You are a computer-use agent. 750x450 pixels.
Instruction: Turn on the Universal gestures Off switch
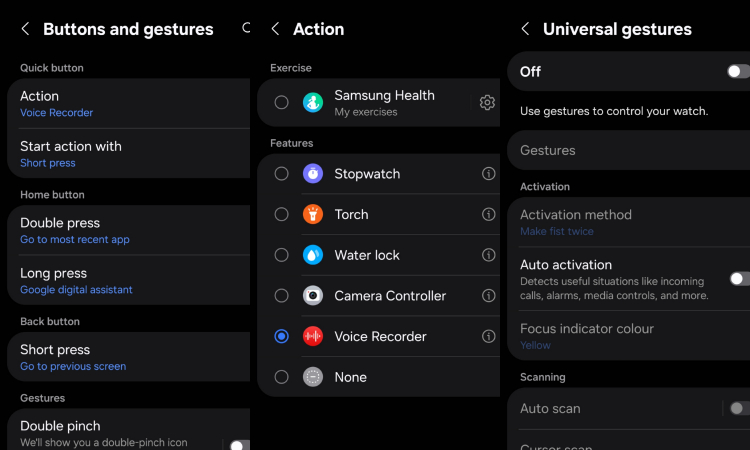(x=738, y=71)
